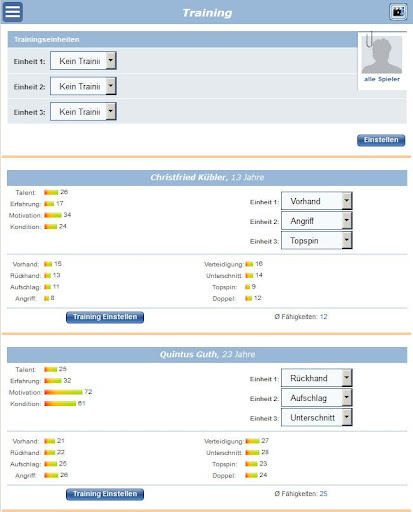Open global Einheit 2 Kein Training dropdown
This screenshot has width=413, height=512.
tap(83, 86)
